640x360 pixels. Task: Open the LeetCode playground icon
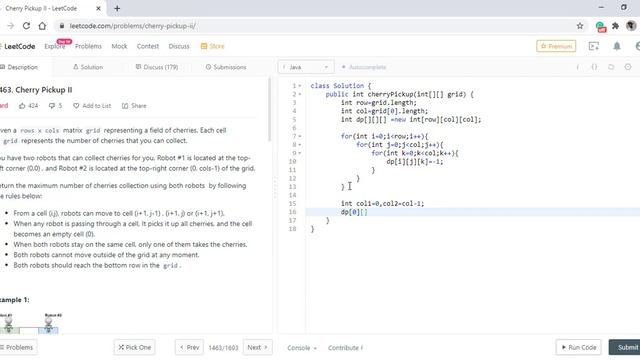tap(594, 46)
